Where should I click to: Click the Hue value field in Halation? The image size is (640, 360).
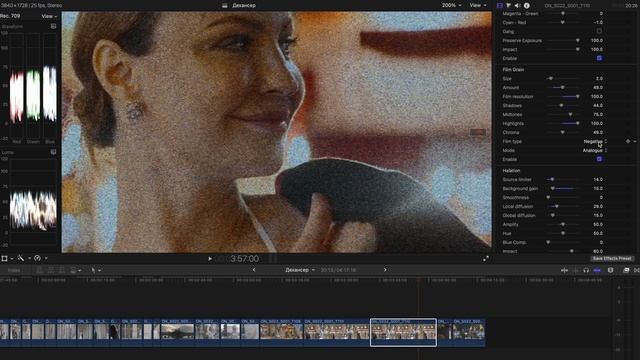click(x=598, y=233)
